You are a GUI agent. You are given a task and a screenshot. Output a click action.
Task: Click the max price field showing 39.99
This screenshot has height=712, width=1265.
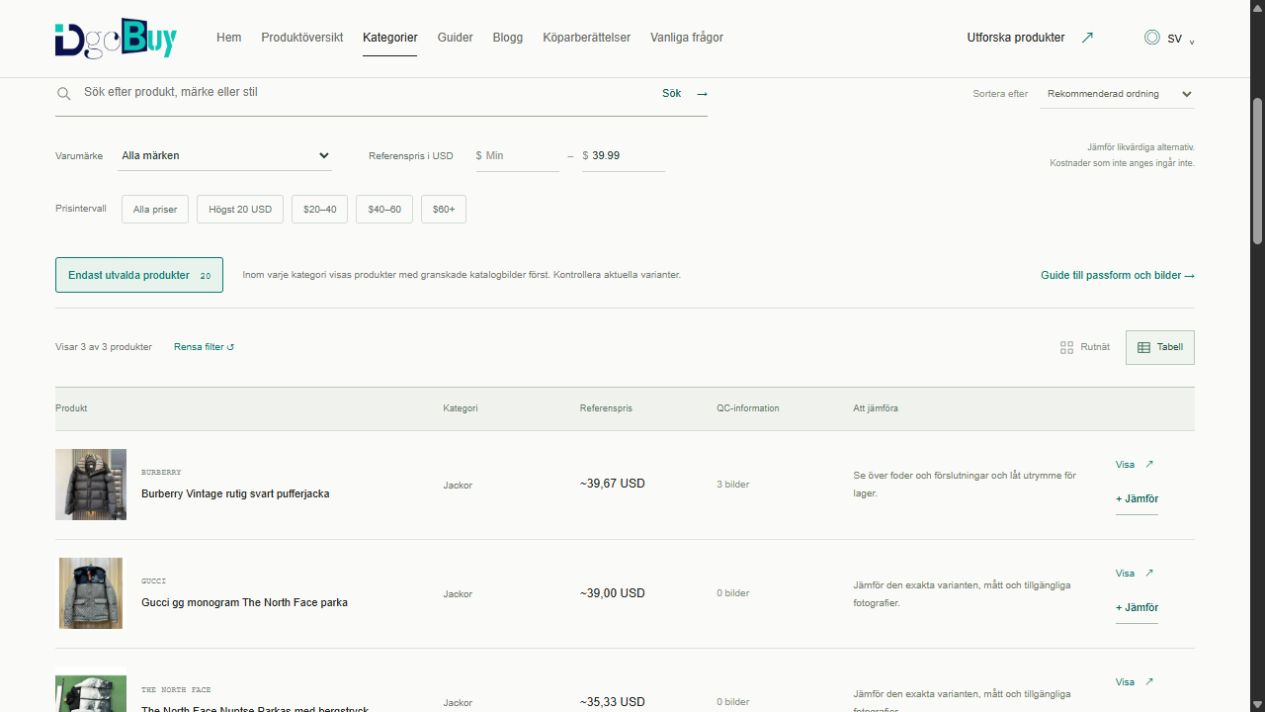pos(623,156)
